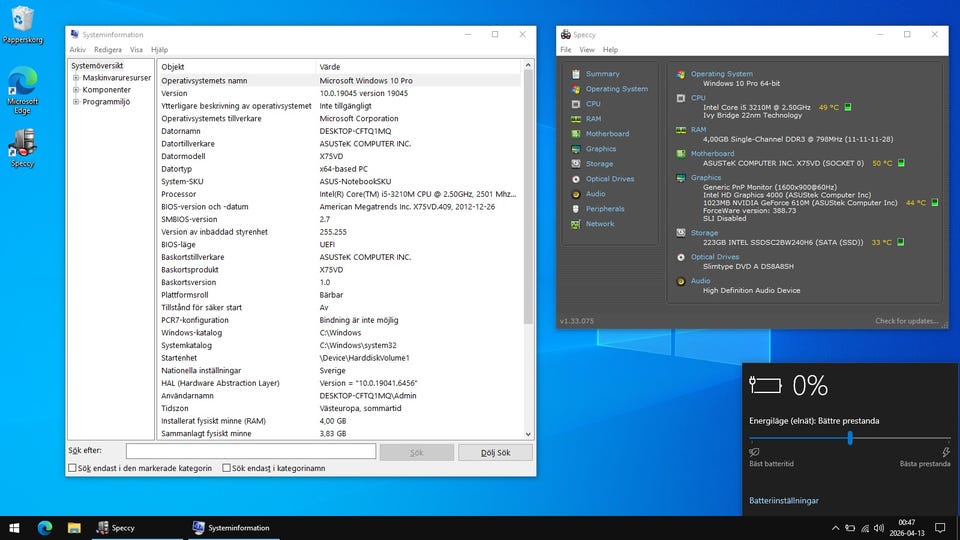Select the RAM sidebar icon in Speccy

576,119
